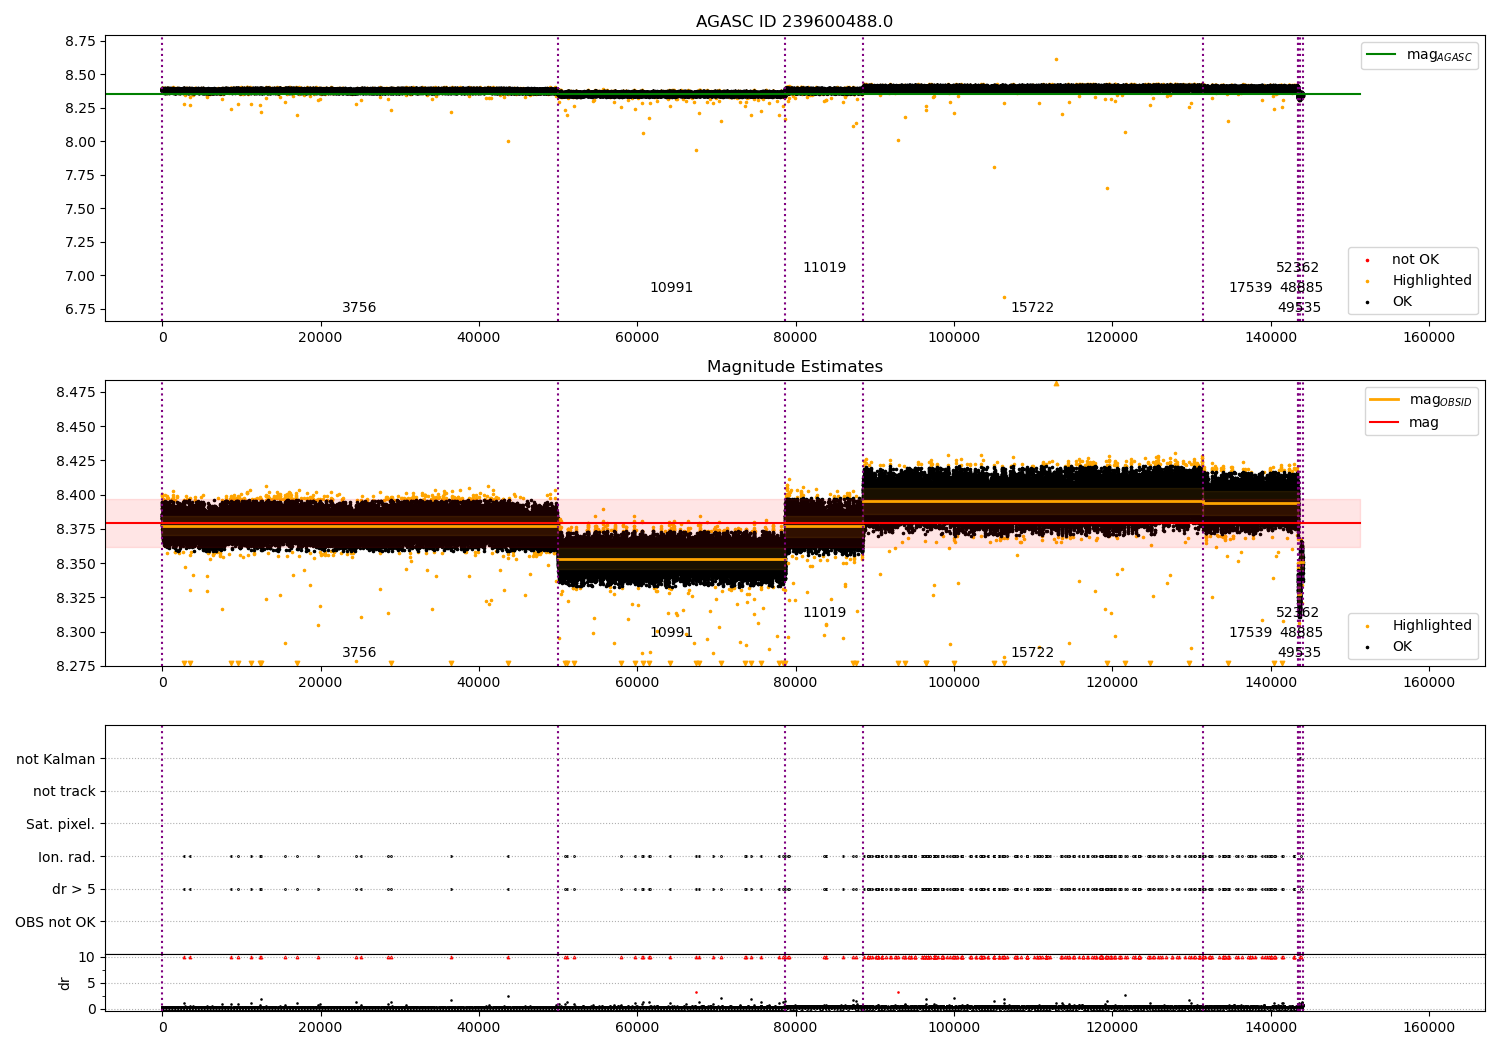
Task: Click the orange line sample beside mag OBSID legend
Action: coord(1384,399)
